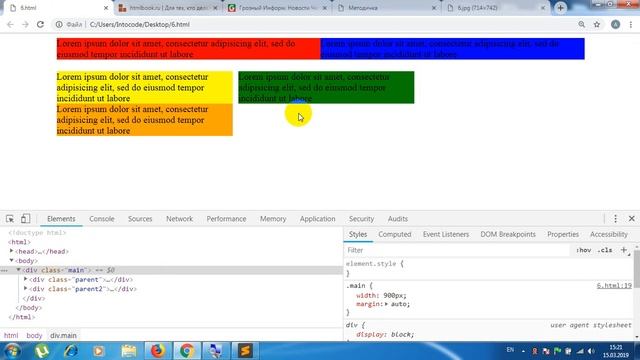Expand the div class parent node
The image size is (640, 360).
(26, 279)
